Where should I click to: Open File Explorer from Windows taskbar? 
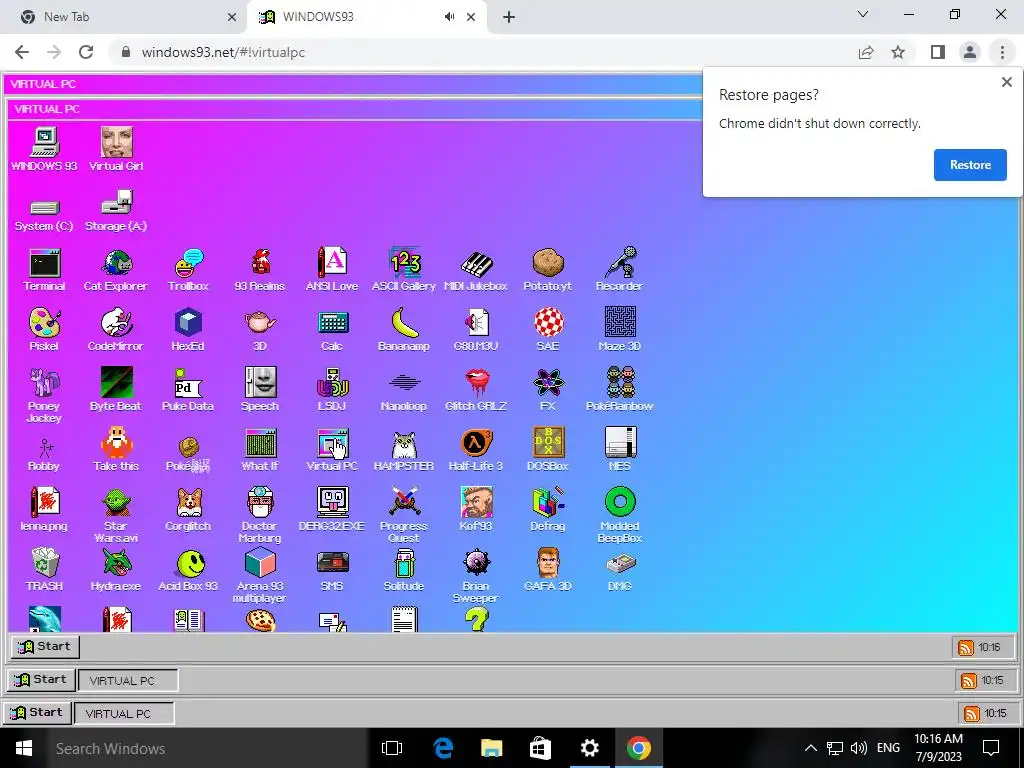pos(491,748)
